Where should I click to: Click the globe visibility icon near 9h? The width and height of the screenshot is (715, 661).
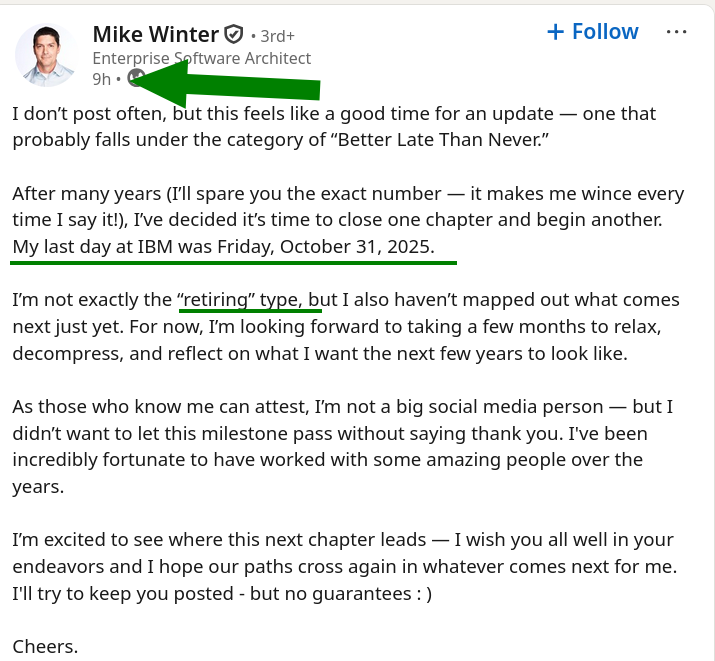pos(136,78)
